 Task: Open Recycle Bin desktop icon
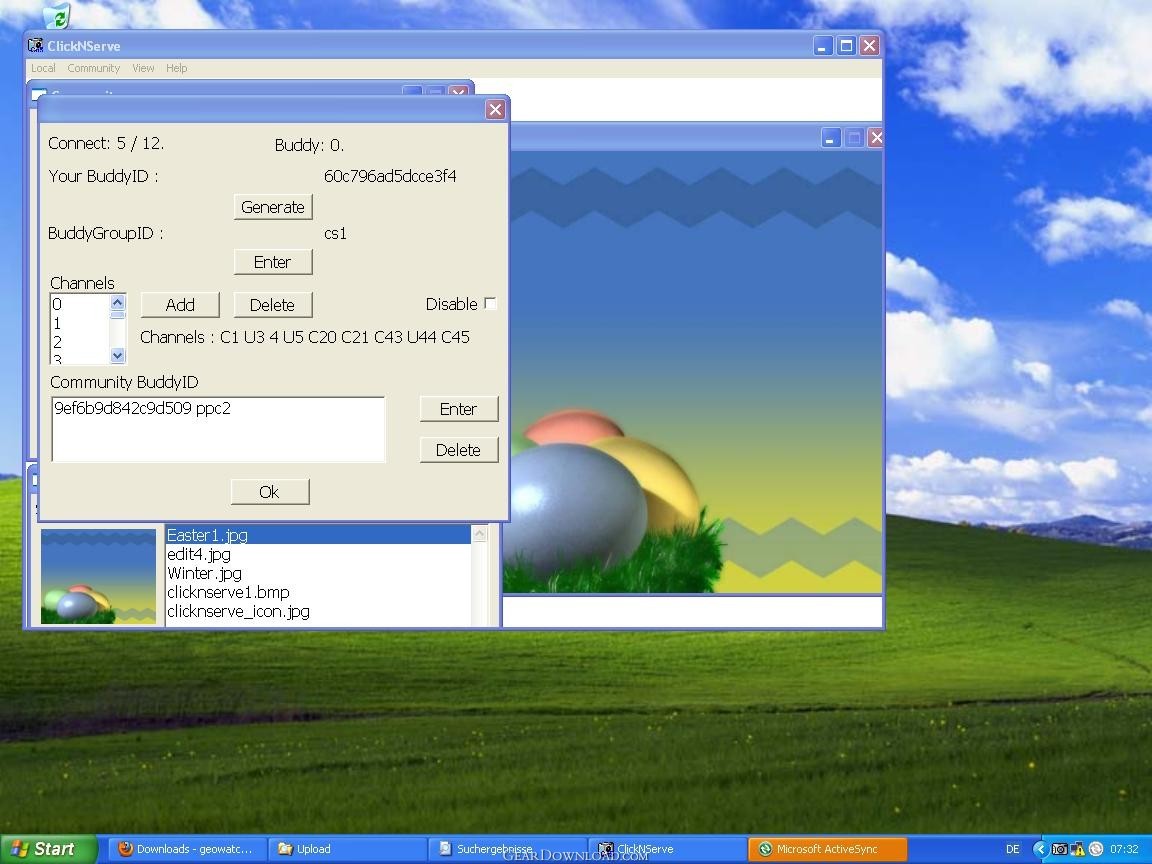coord(57,15)
